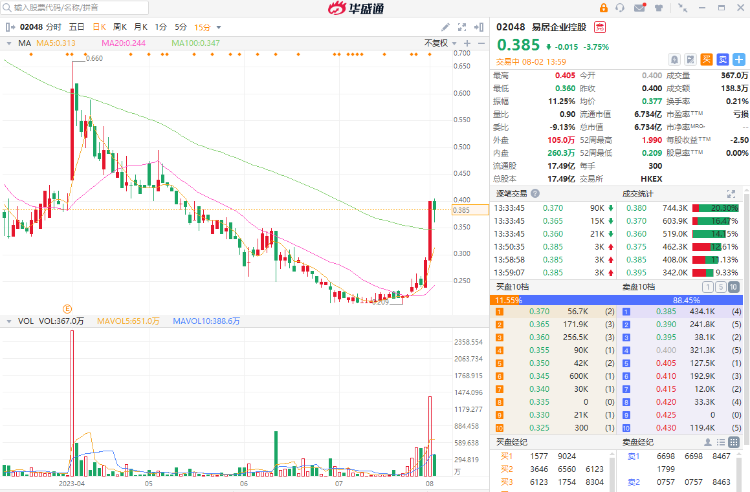Screen dimensions: 750x492
Task: Select the 1分 one-minute chart tab
Action: (161, 27)
